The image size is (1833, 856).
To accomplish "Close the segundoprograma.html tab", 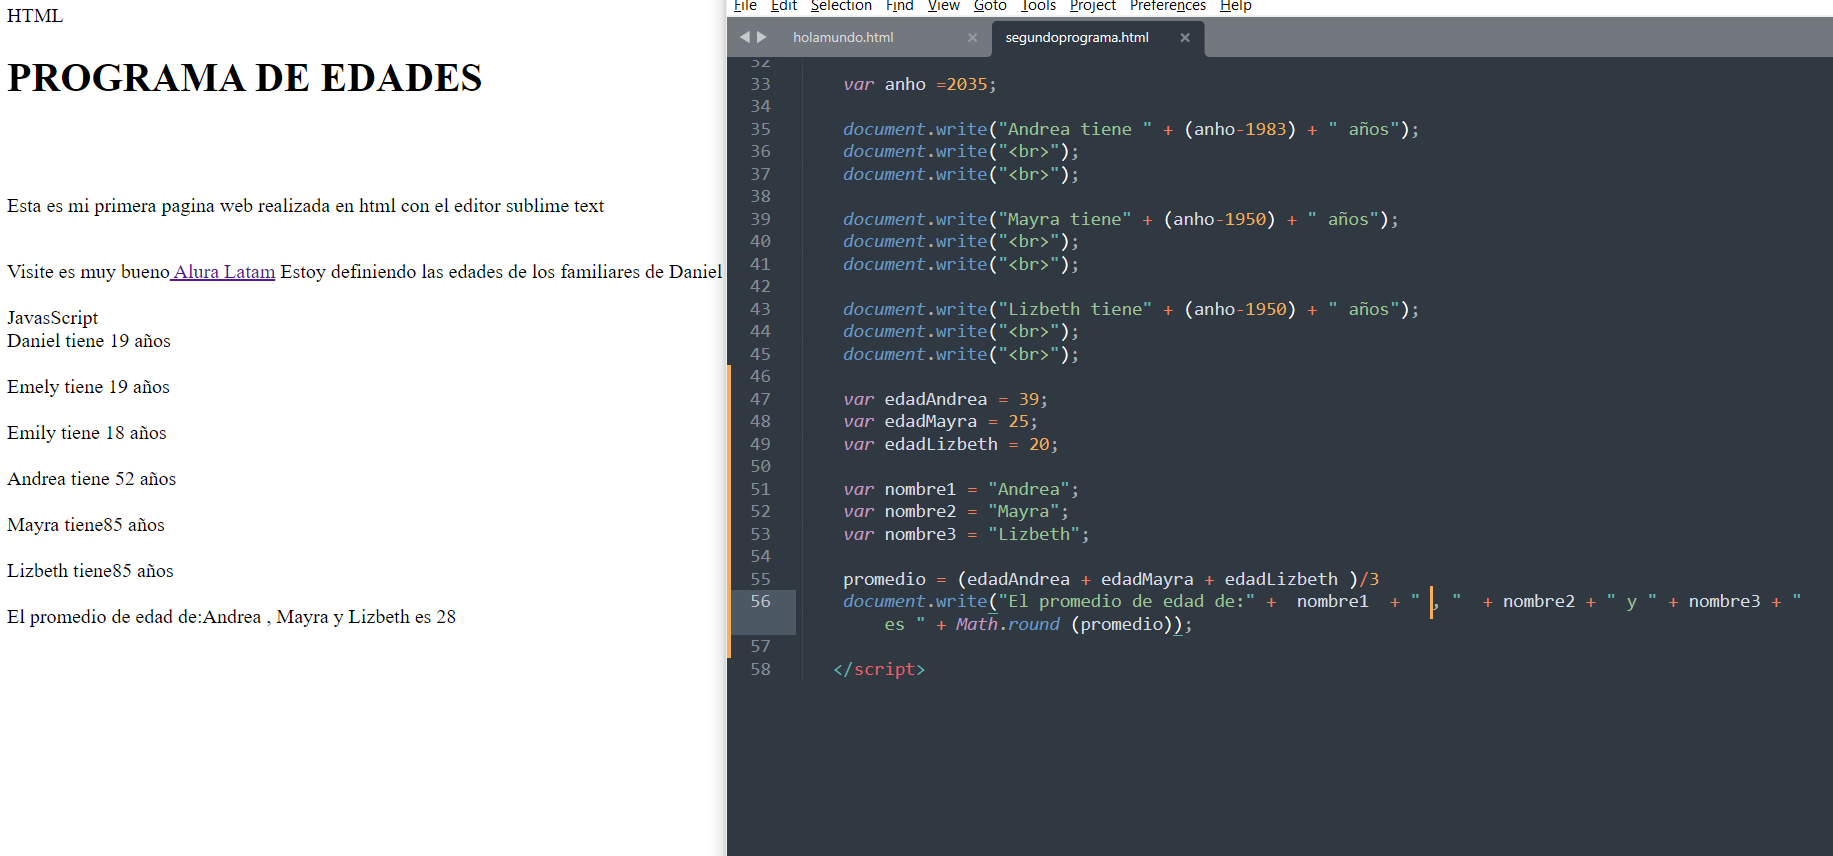I will [1185, 37].
